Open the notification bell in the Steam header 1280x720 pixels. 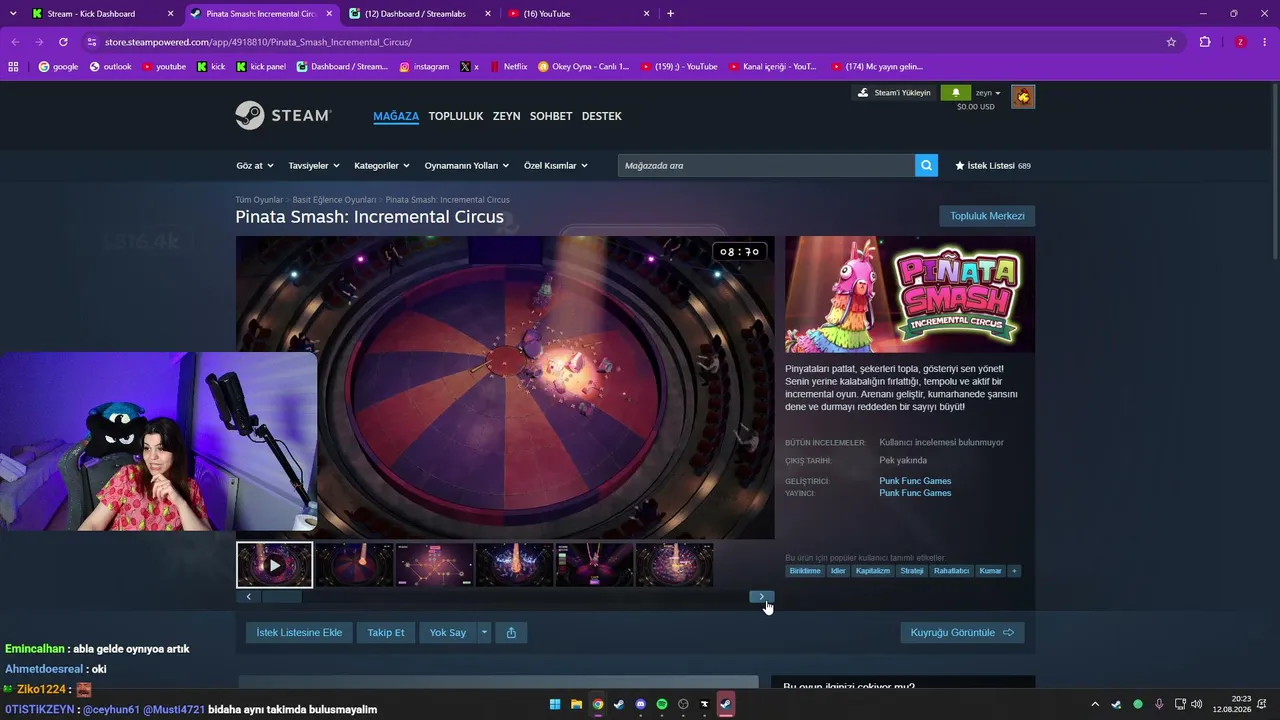pyautogui.click(x=956, y=93)
